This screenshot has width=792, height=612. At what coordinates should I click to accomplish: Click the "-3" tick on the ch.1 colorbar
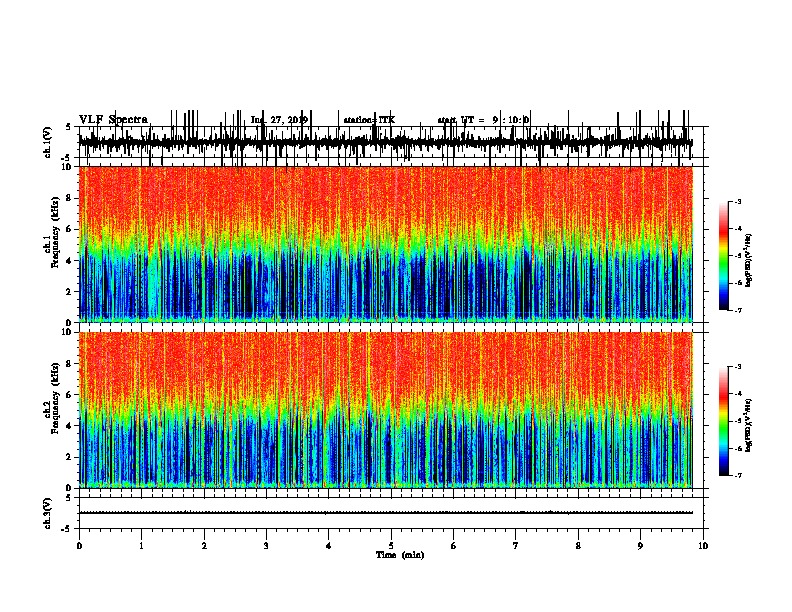point(737,201)
